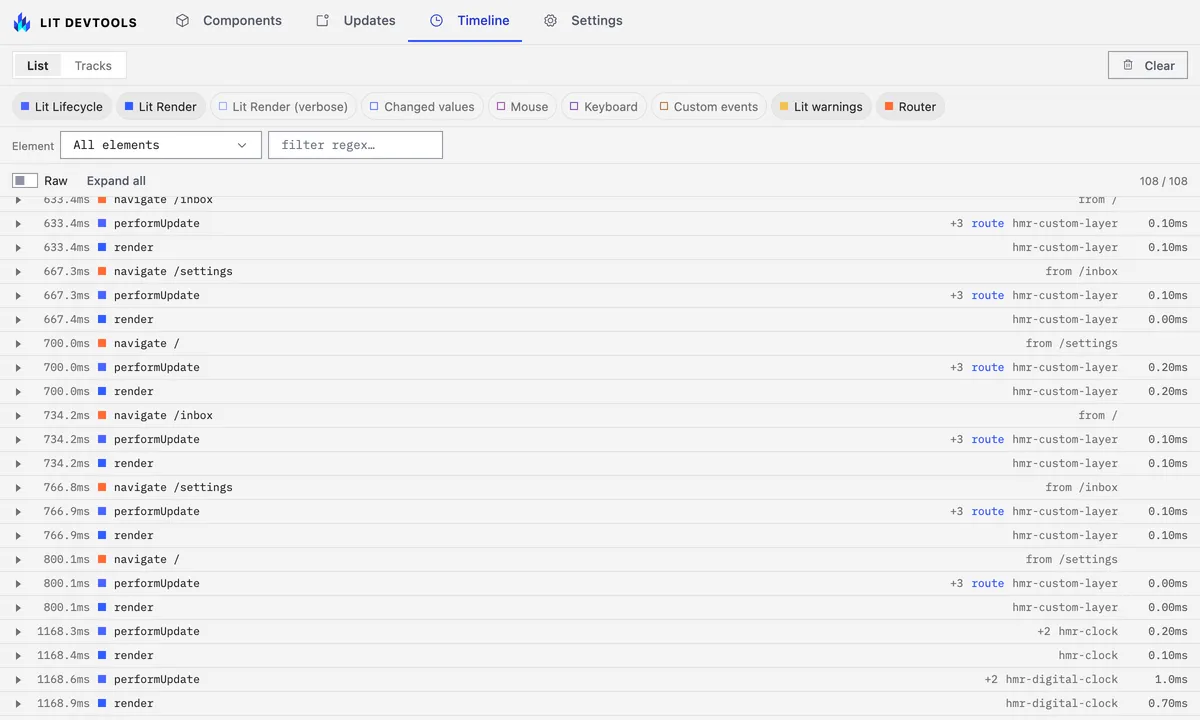Toggle the Router filter
The width and height of the screenshot is (1200, 720).
[x=910, y=106]
